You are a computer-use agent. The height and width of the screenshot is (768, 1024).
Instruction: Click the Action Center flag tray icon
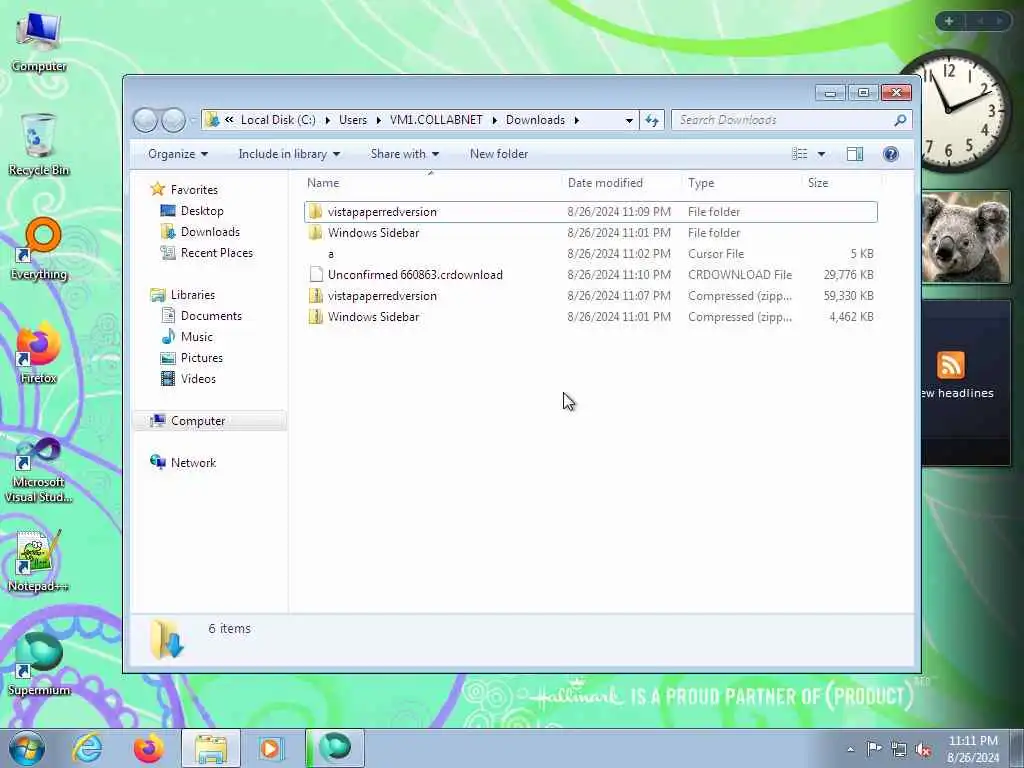point(874,748)
